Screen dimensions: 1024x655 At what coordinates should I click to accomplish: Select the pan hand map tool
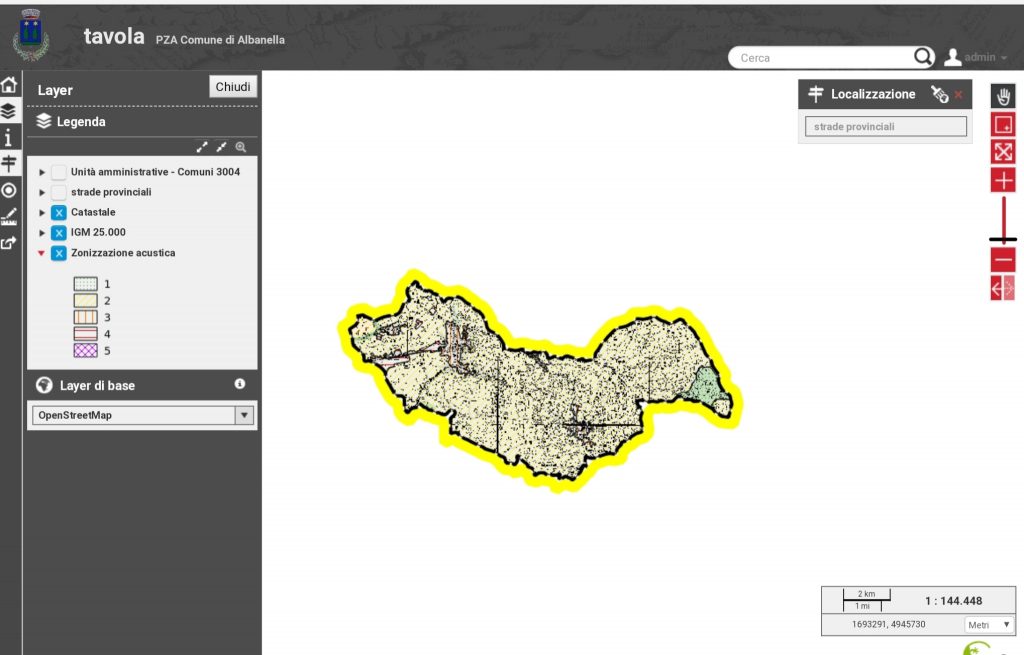[x=1003, y=97]
